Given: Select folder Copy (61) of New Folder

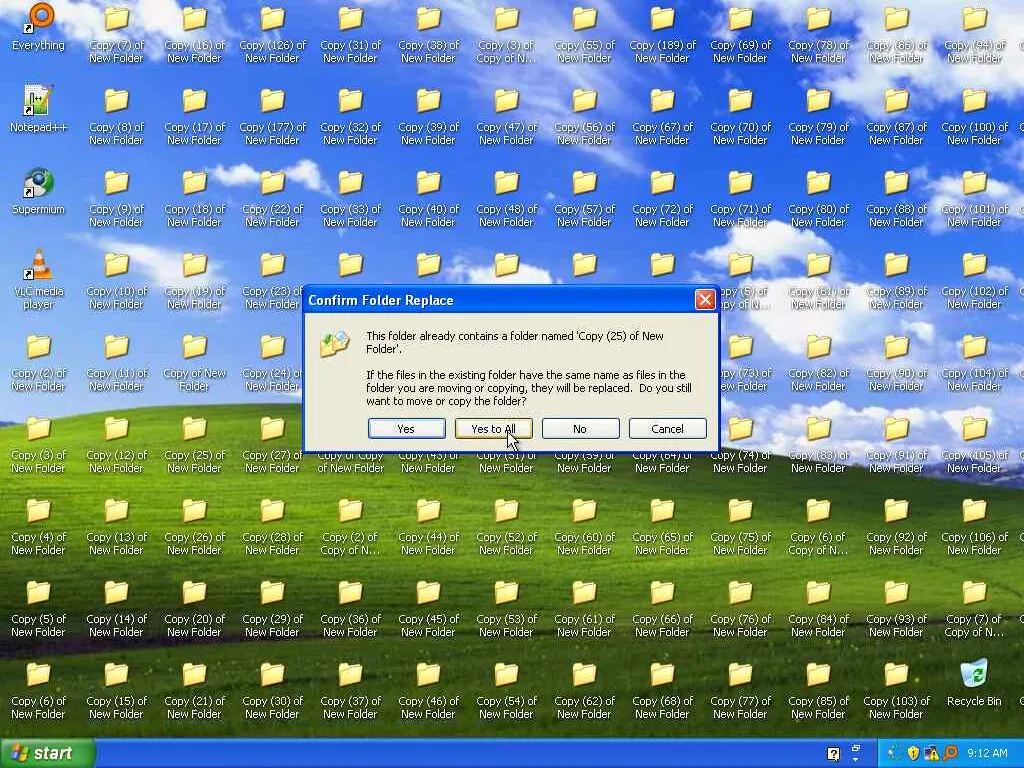Looking at the screenshot, I should 584,609.
